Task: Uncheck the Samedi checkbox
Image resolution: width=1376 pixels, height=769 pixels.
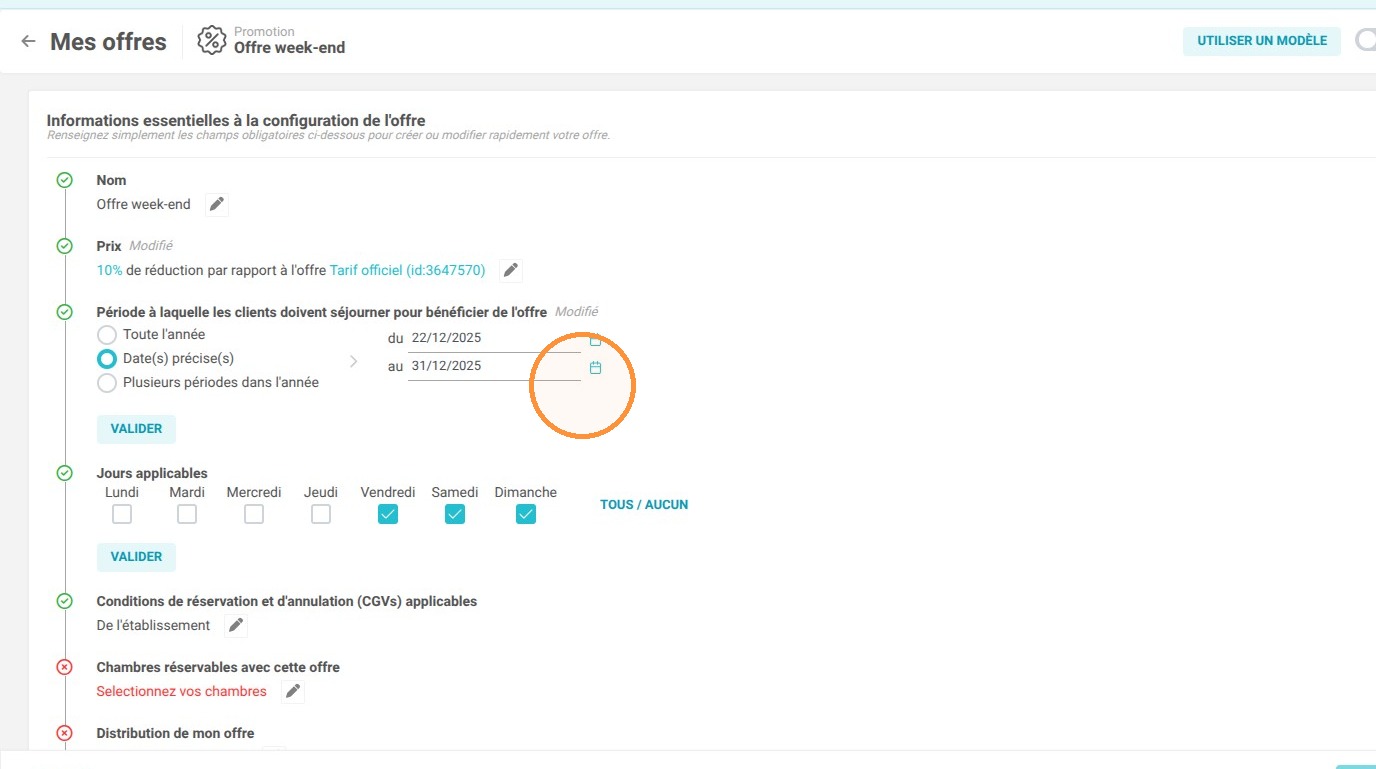Action: [x=455, y=514]
